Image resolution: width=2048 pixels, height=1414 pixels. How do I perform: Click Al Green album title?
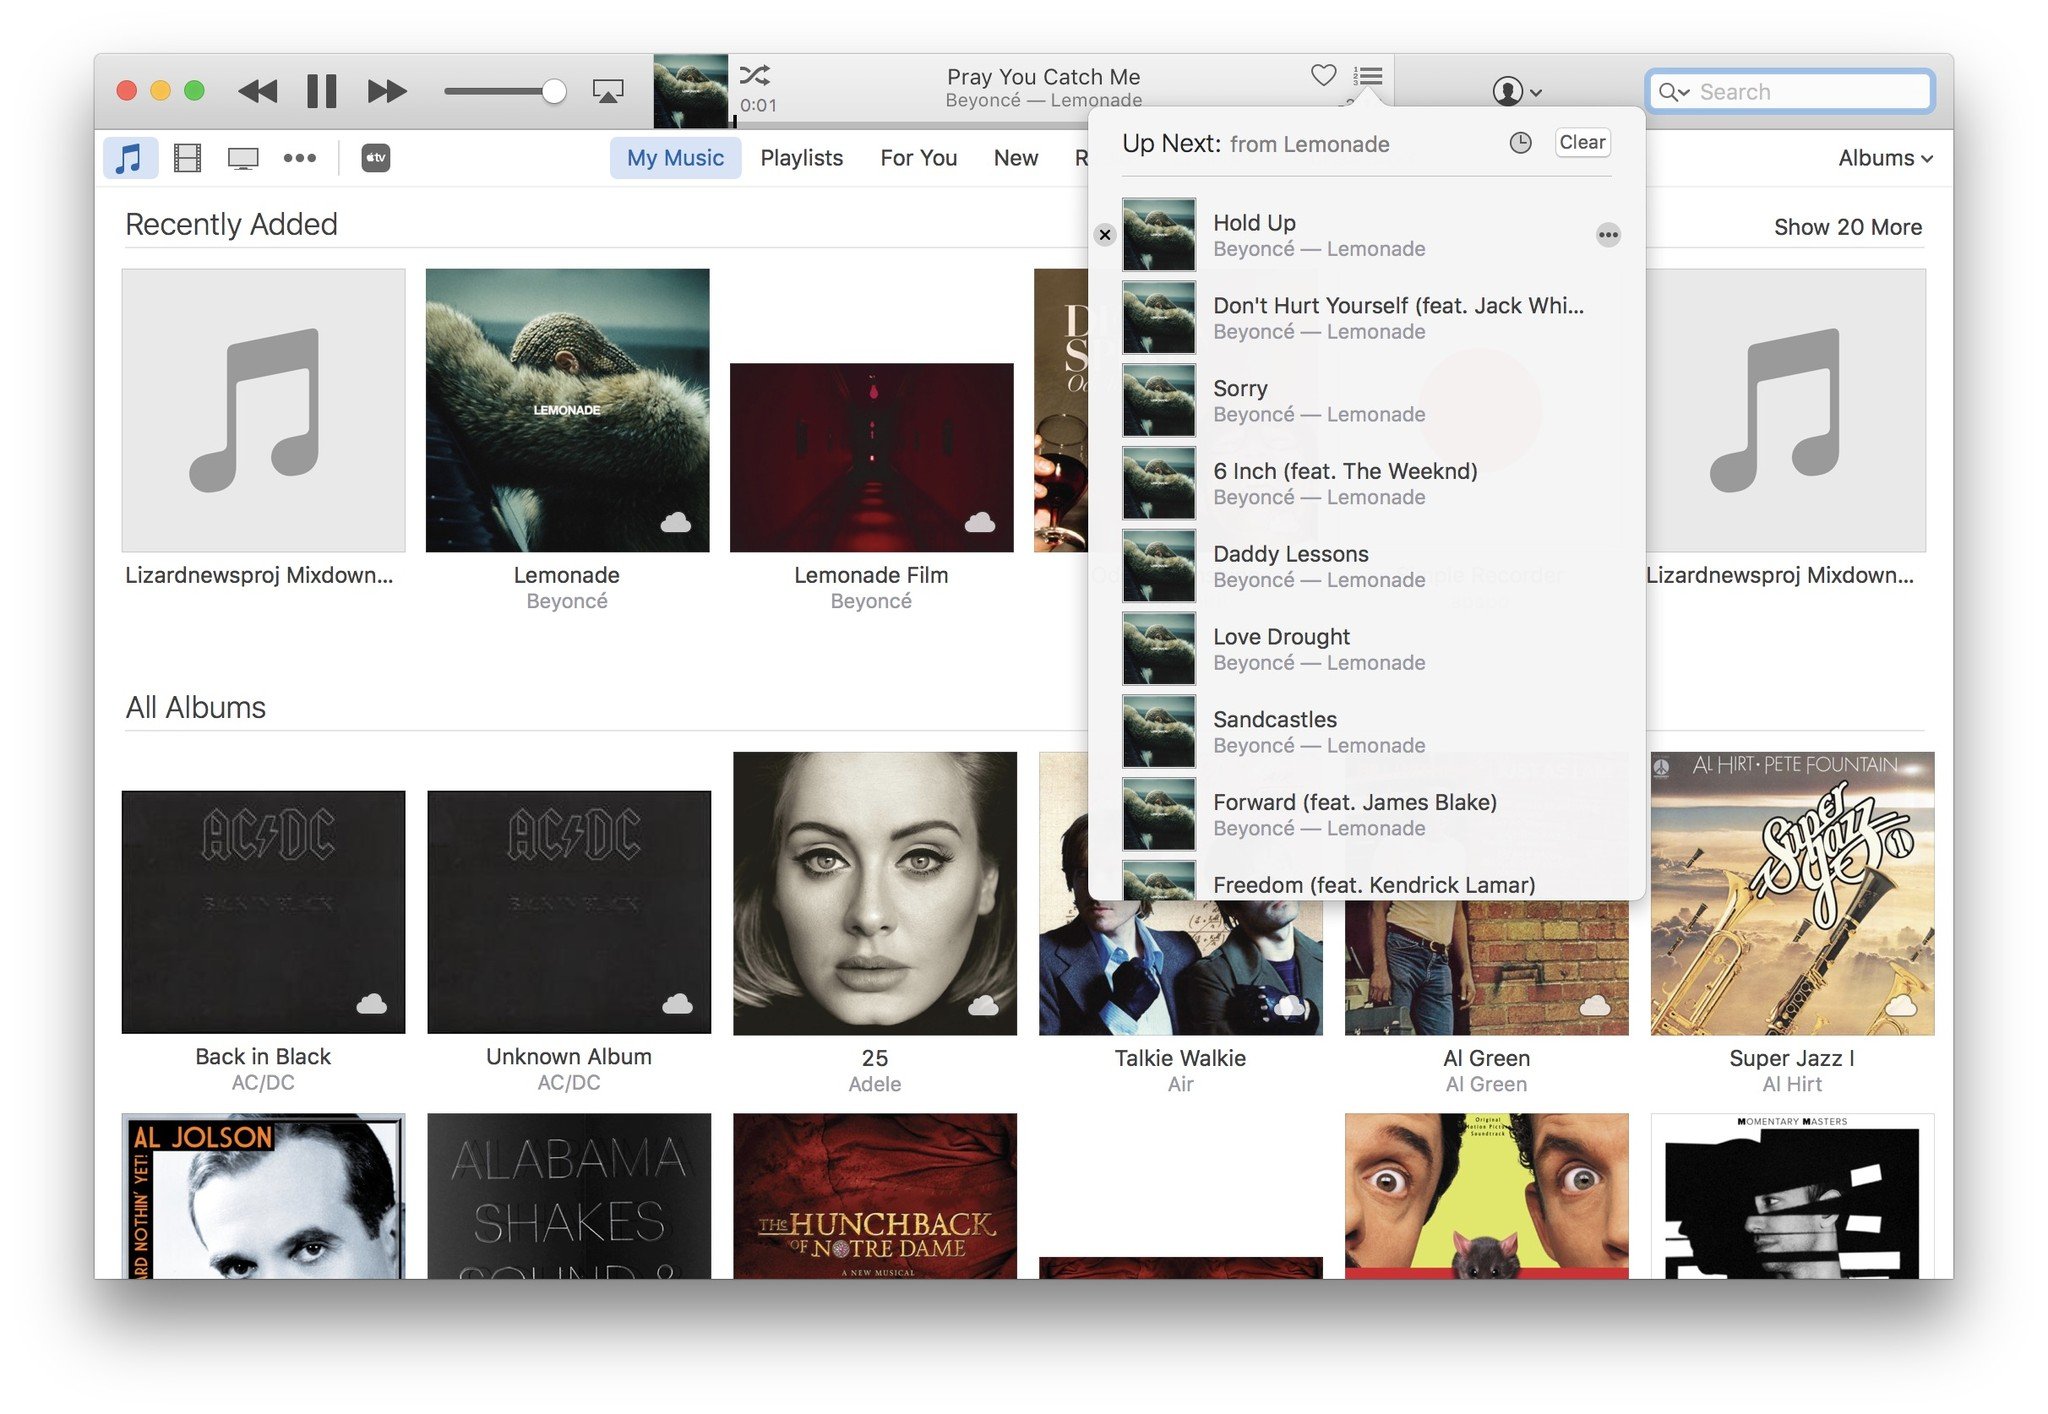click(x=1486, y=1058)
